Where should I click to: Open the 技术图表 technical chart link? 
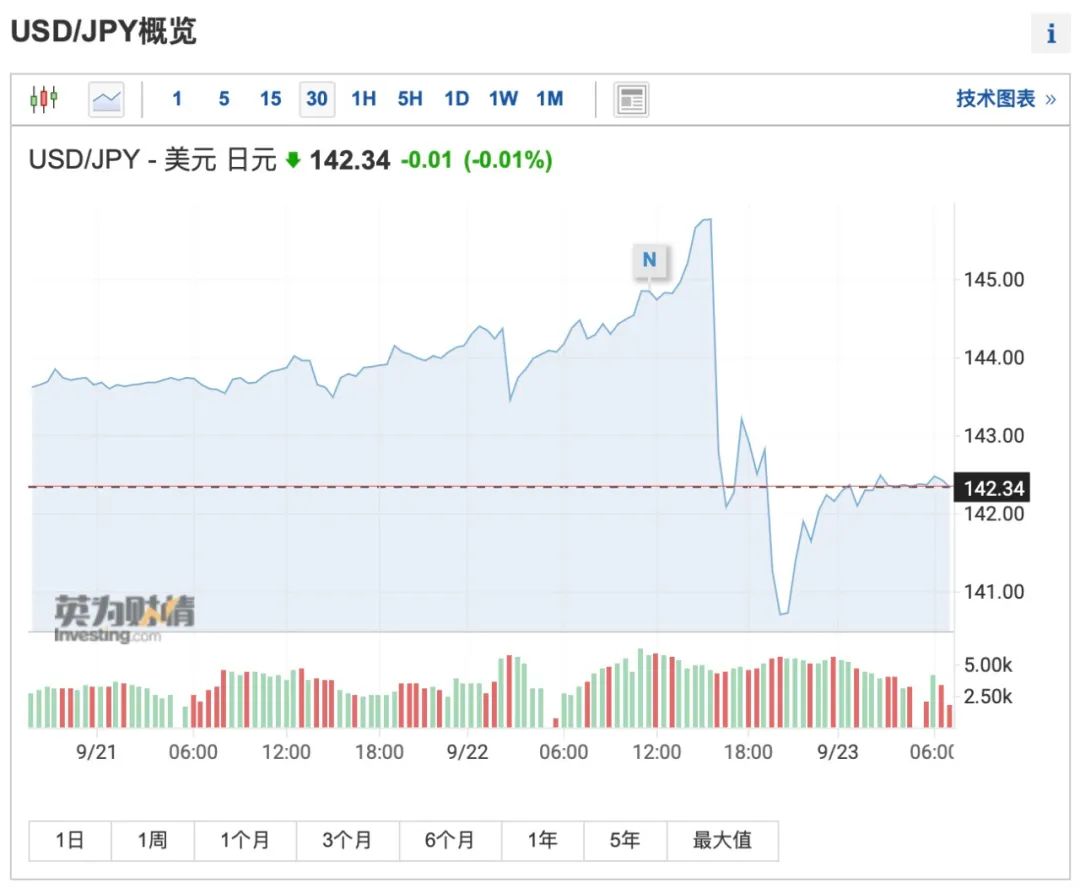1004,99
